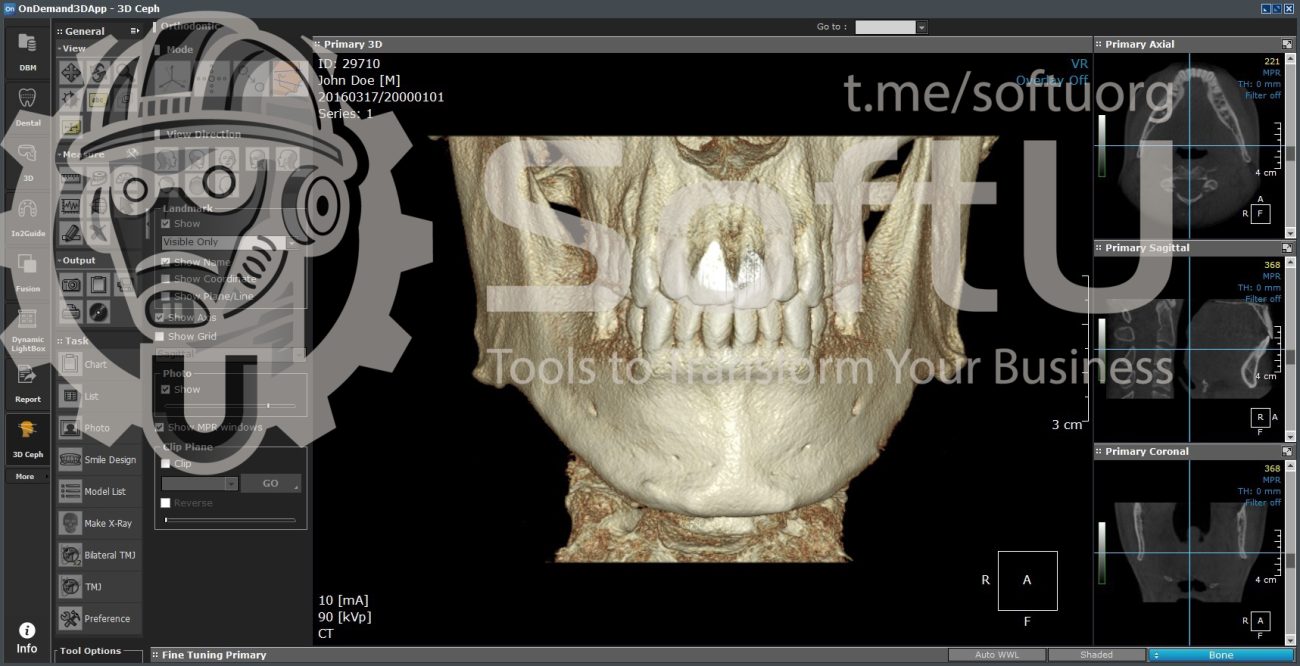
Task: Print using the printer icon in Output
Action: [x=70, y=312]
